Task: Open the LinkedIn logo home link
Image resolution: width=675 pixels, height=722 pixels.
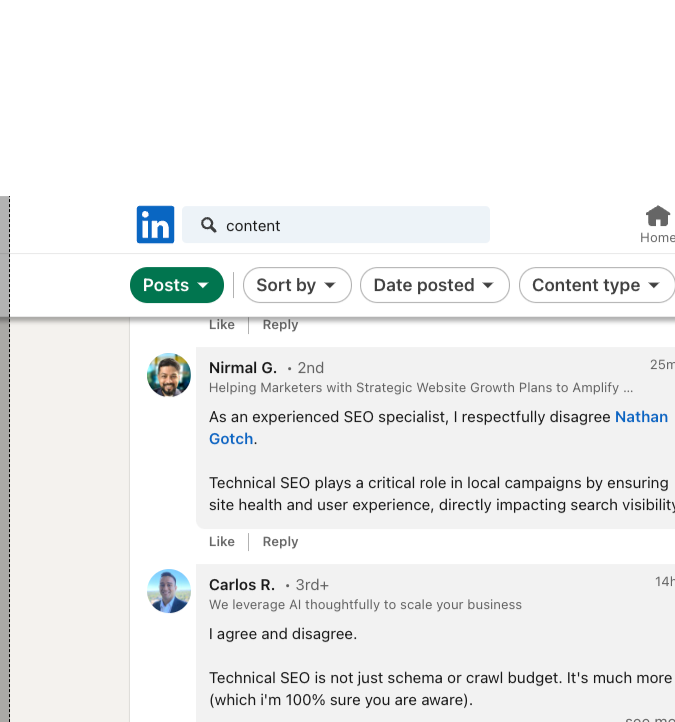Action: click(x=155, y=224)
